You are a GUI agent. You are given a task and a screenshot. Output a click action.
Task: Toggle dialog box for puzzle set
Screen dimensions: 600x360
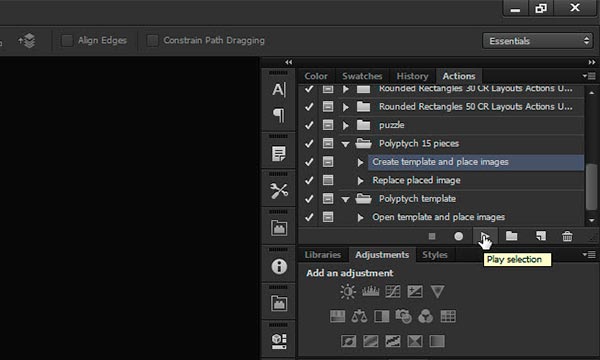tap(328, 125)
